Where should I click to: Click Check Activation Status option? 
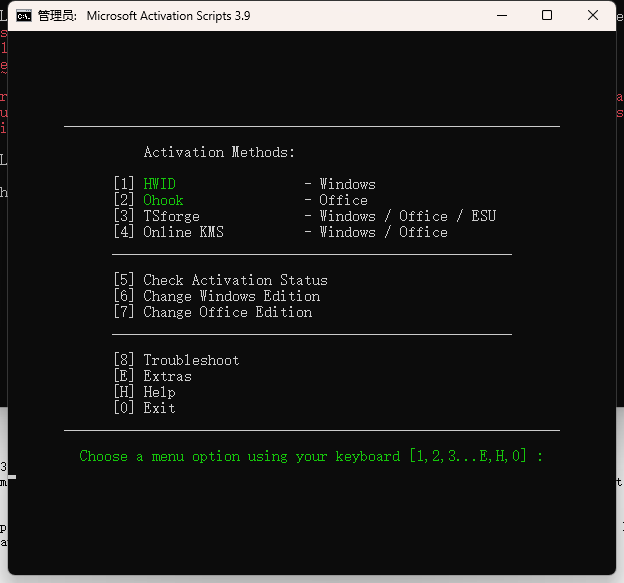point(235,280)
